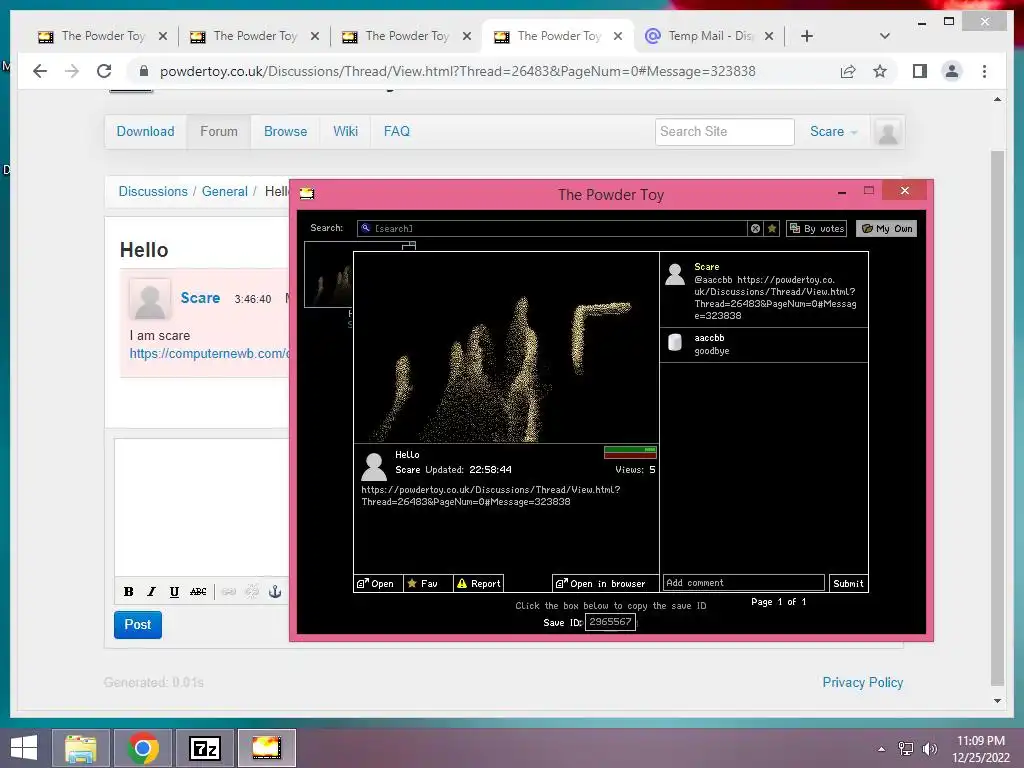Screen dimensions: 1024x768
Task: Submit the comment with Submit button
Action: tap(848, 583)
